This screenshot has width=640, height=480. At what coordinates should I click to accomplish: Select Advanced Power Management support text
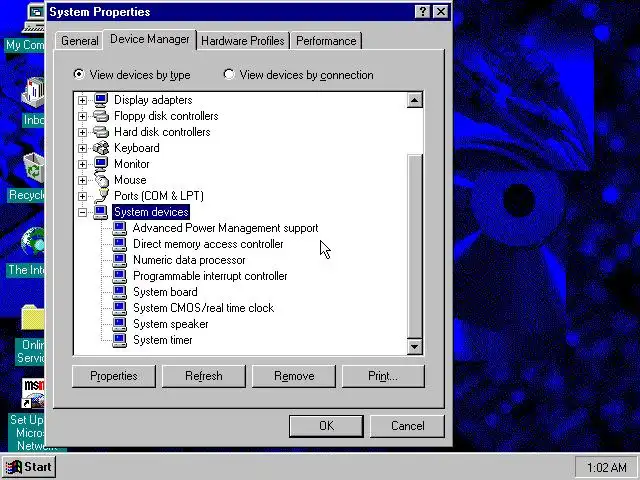(226, 228)
